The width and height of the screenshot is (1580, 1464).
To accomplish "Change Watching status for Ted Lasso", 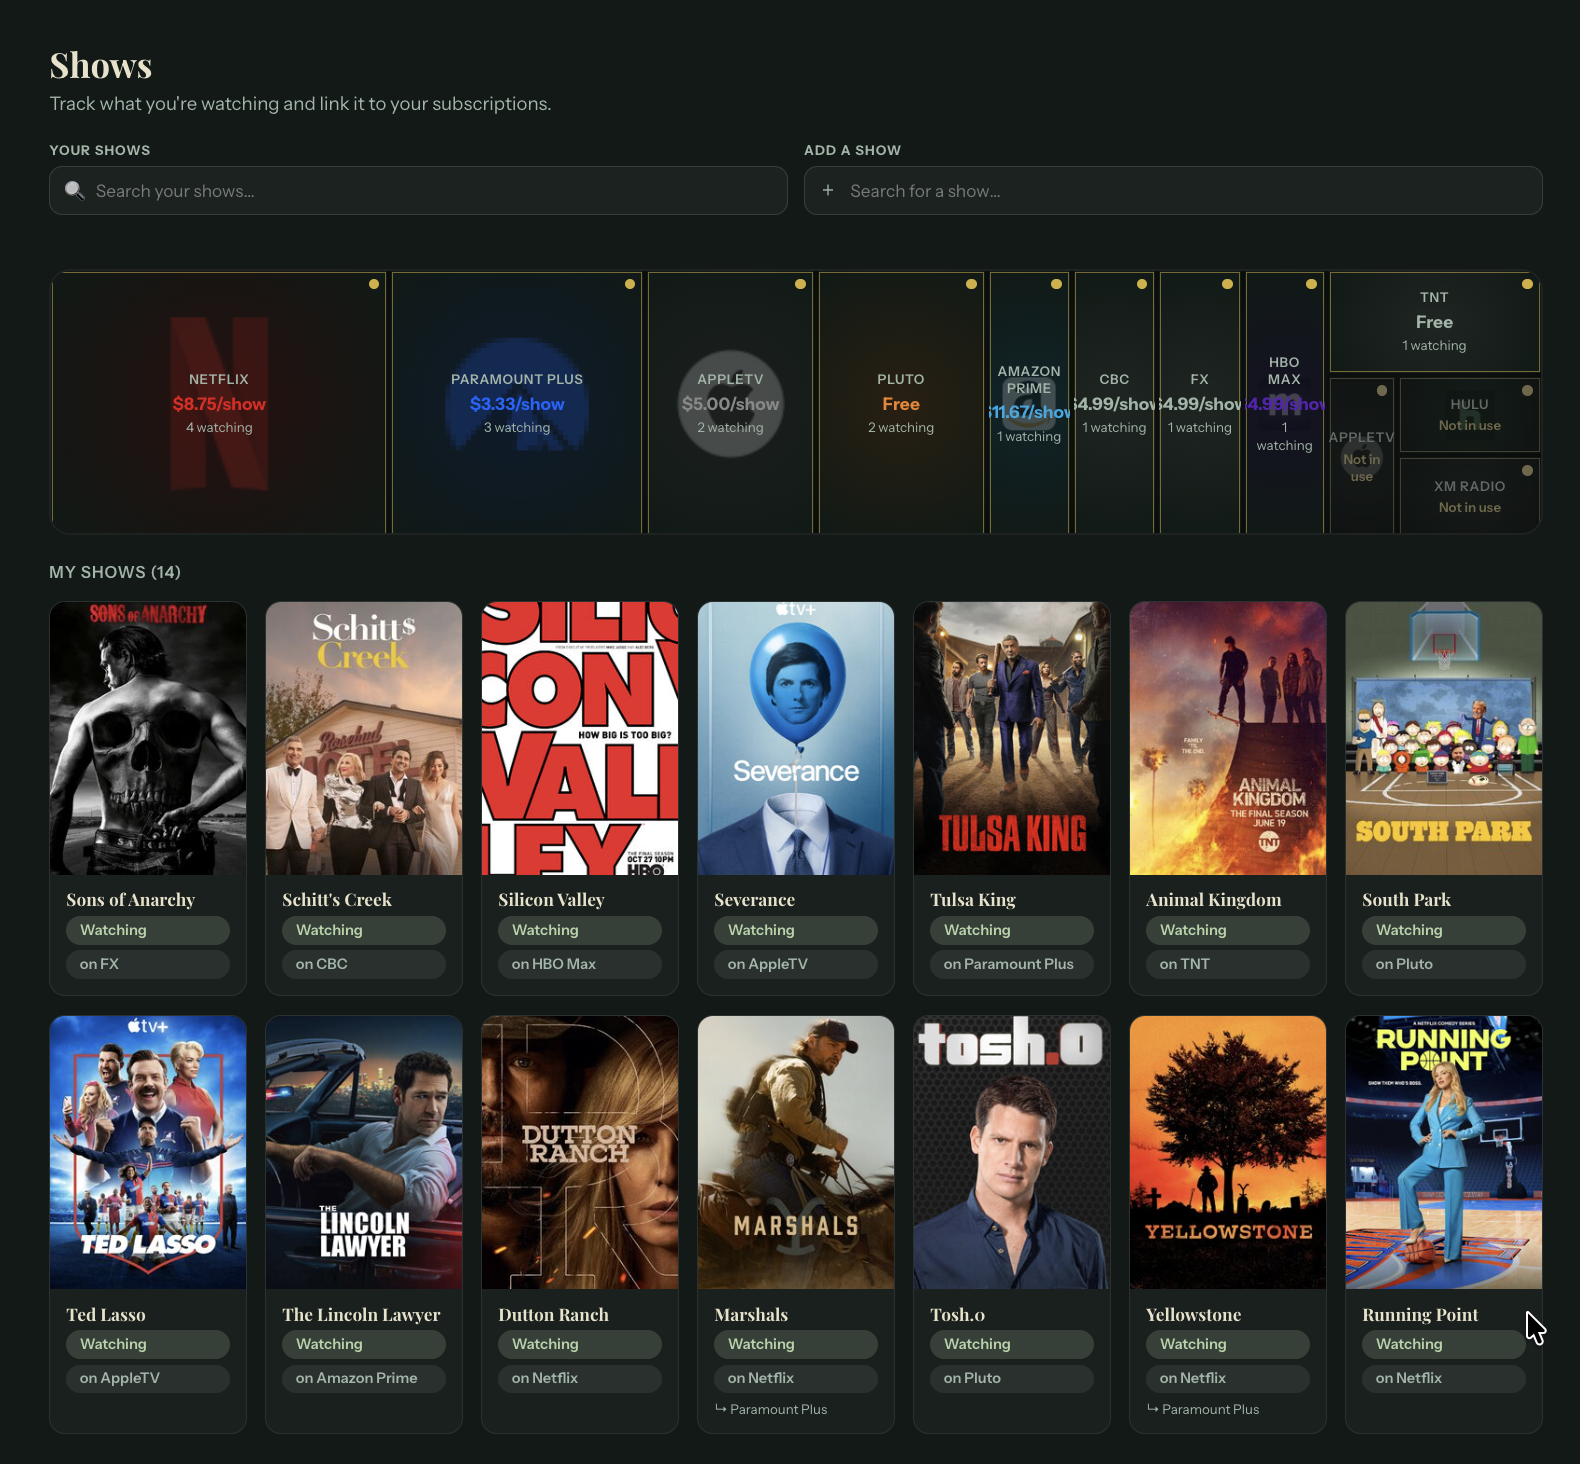I will 148,1344.
